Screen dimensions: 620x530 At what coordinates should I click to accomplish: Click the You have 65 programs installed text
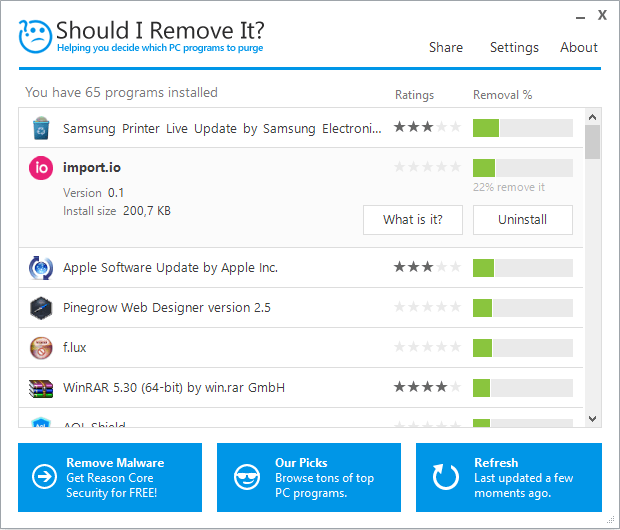(121, 93)
